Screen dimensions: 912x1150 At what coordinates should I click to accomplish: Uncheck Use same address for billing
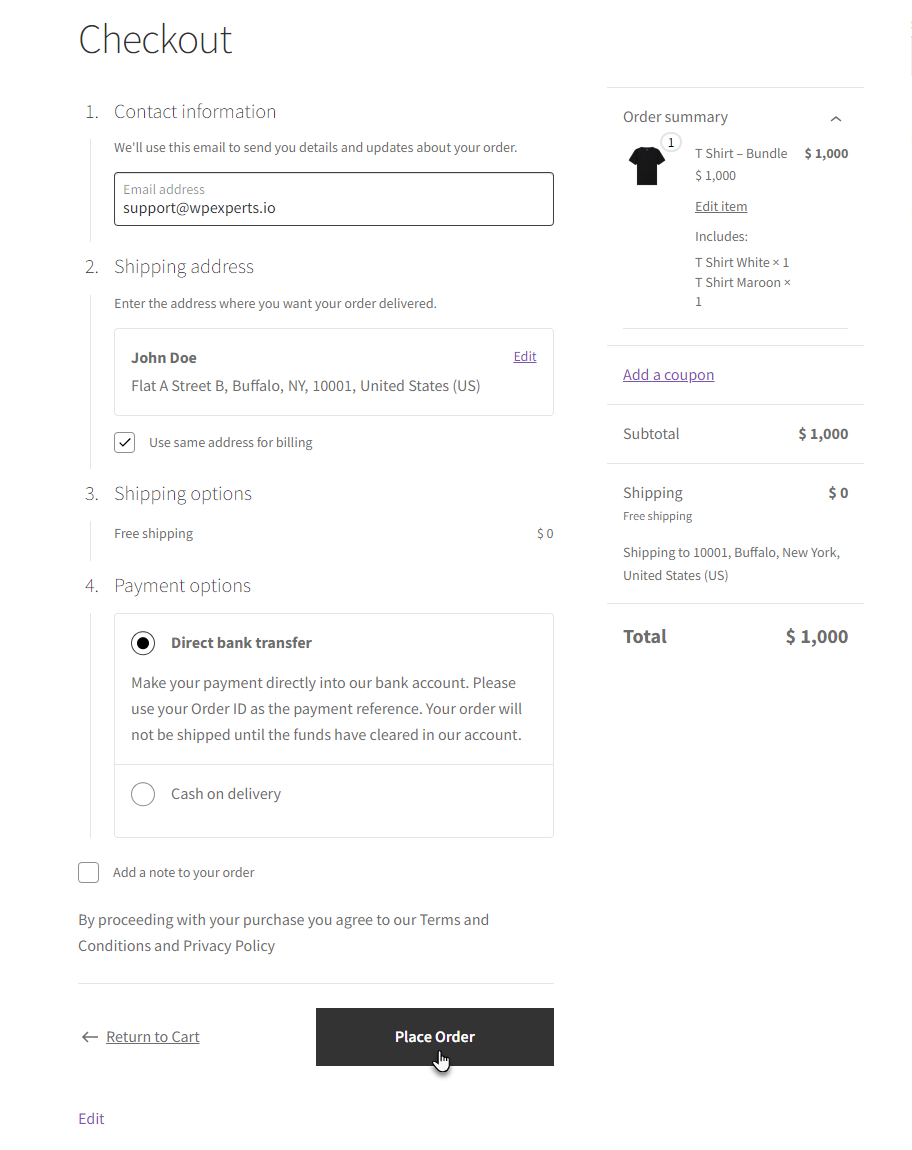coord(125,442)
